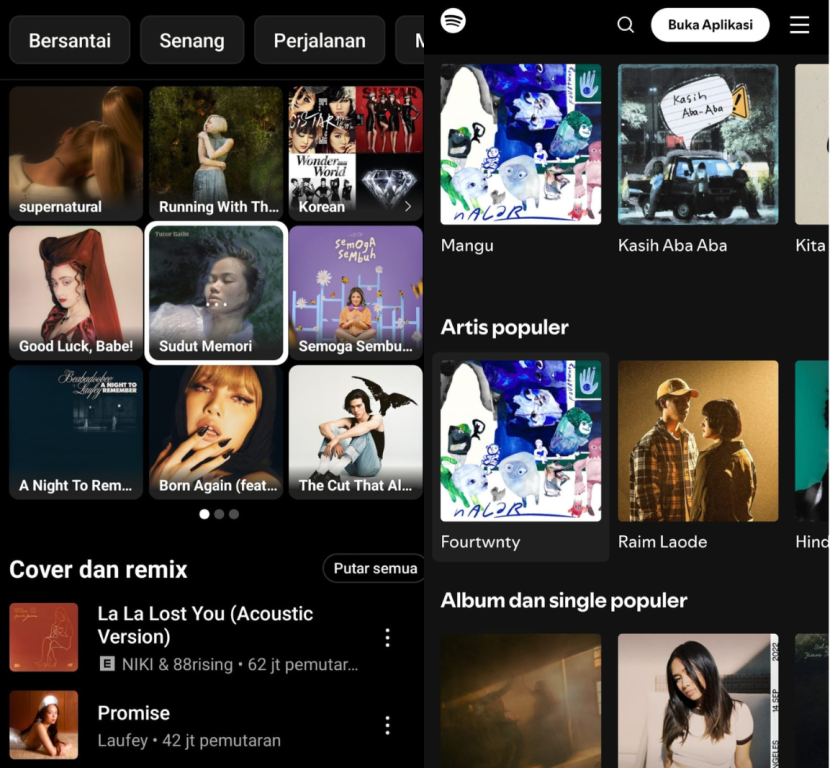Open search with the magnifier icon

[626, 25]
